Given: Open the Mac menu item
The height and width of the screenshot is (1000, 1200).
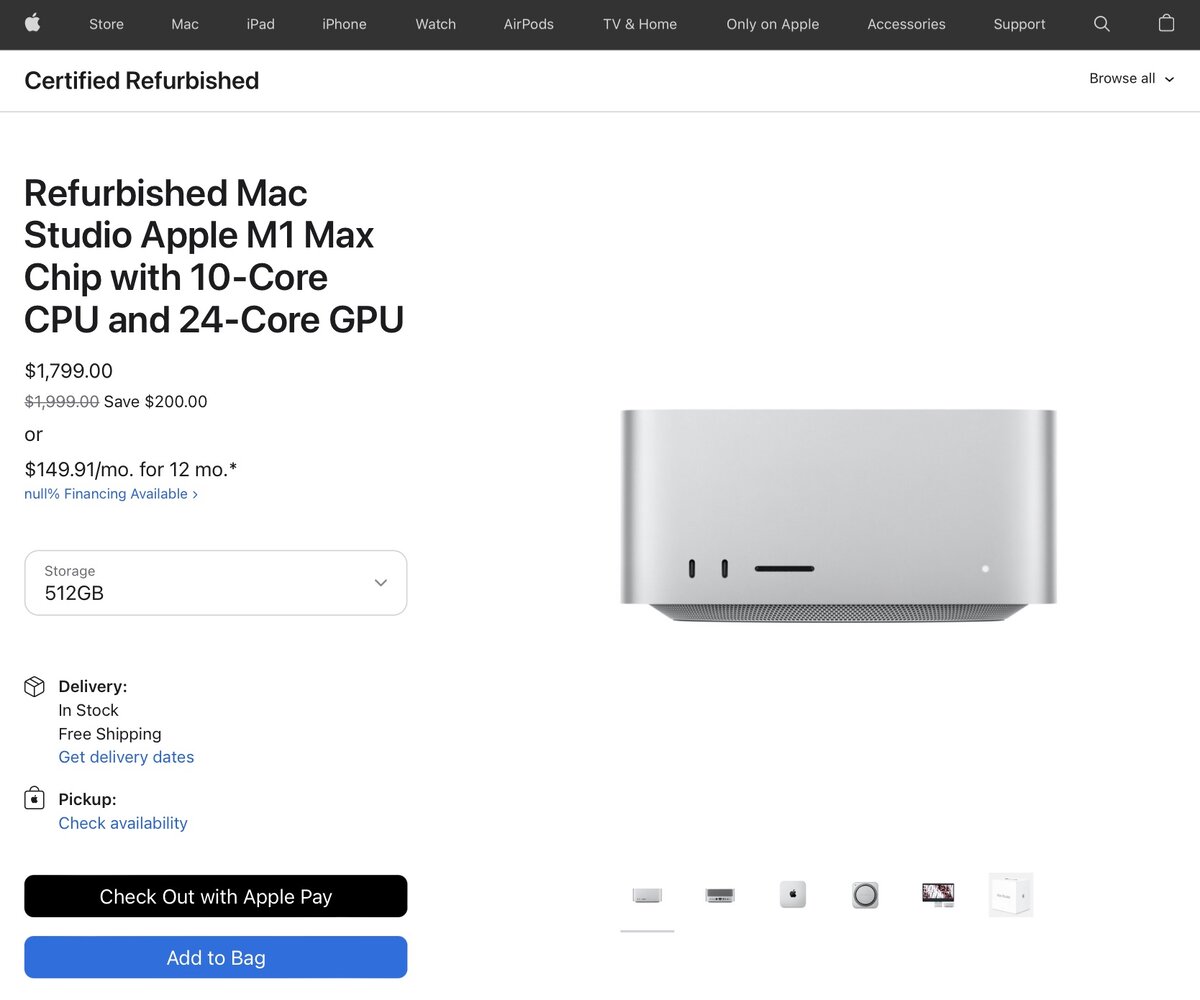Looking at the screenshot, I should 185,24.
